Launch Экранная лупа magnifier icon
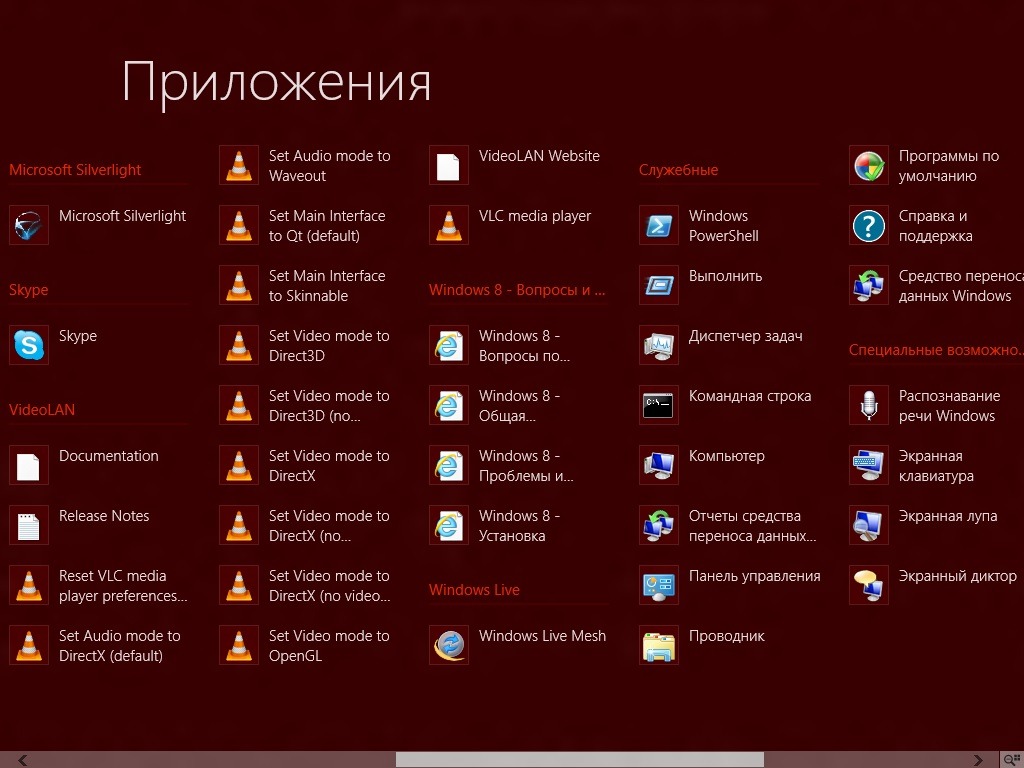Image resolution: width=1024 pixels, height=768 pixels. coord(869,525)
